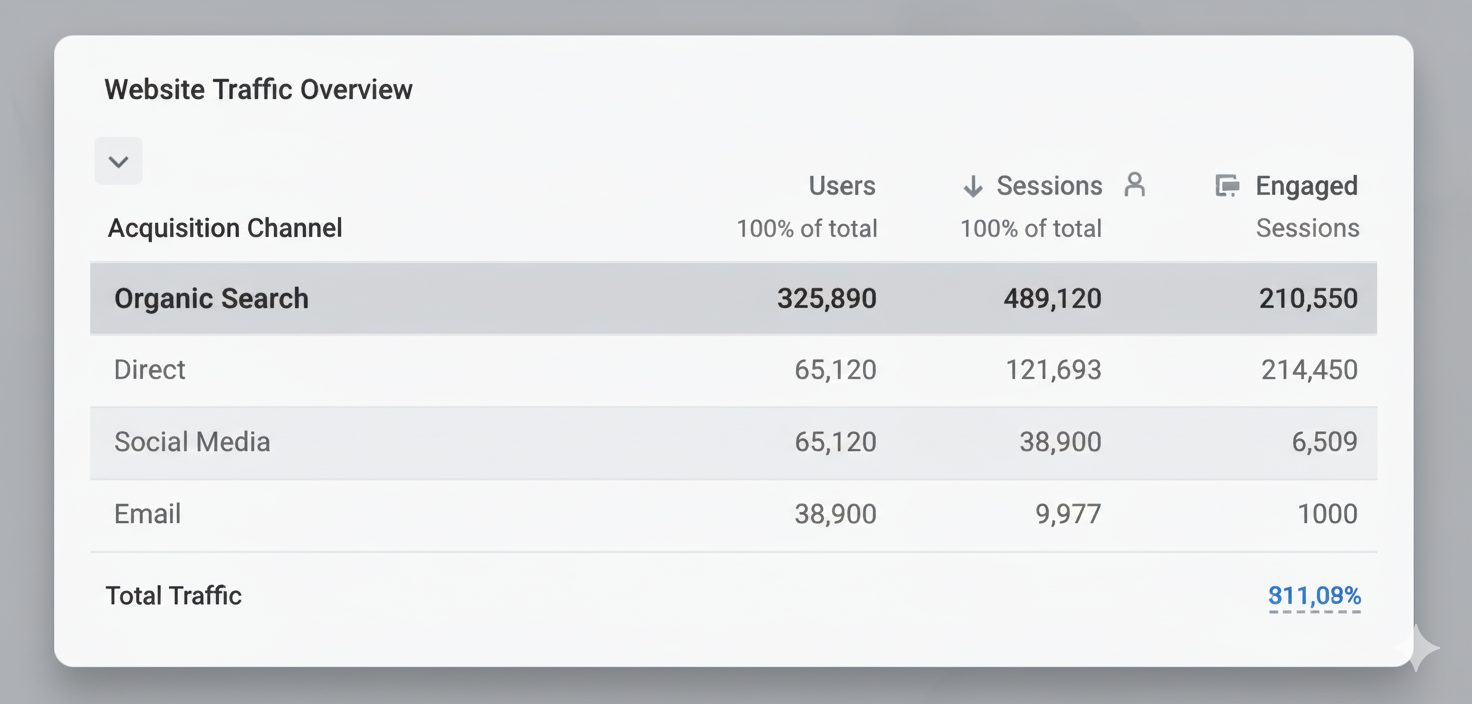Sort by Engaged Sessions column header

1306,186
